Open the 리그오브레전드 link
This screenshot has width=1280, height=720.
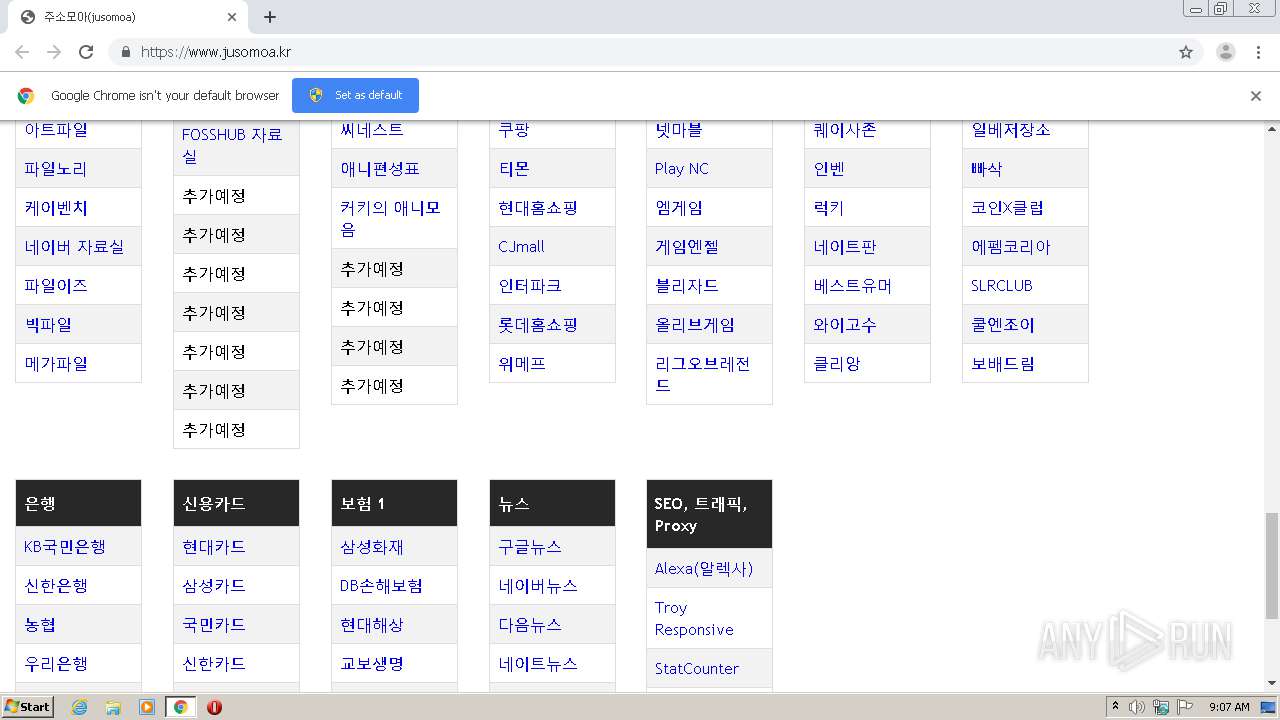pos(703,375)
